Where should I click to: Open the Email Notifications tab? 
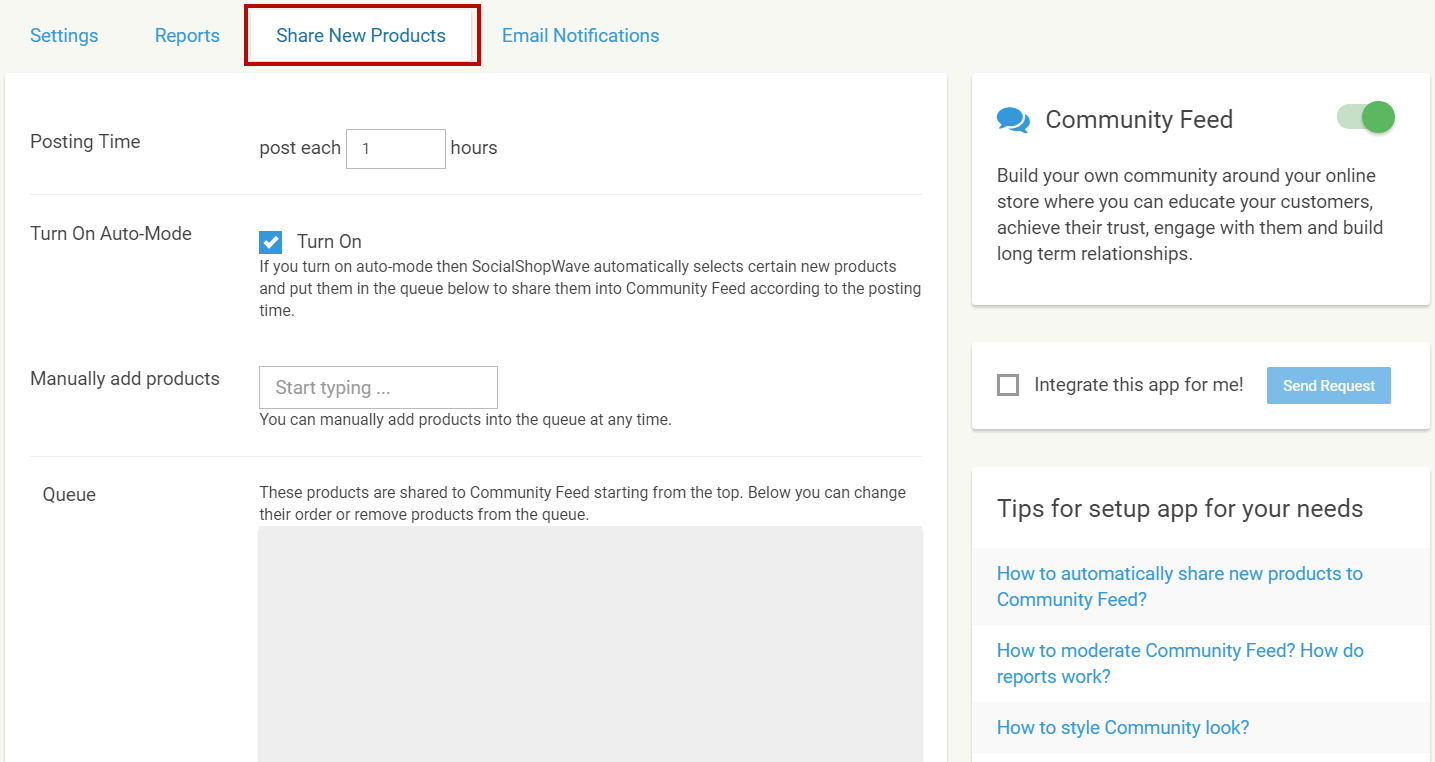click(x=580, y=36)
